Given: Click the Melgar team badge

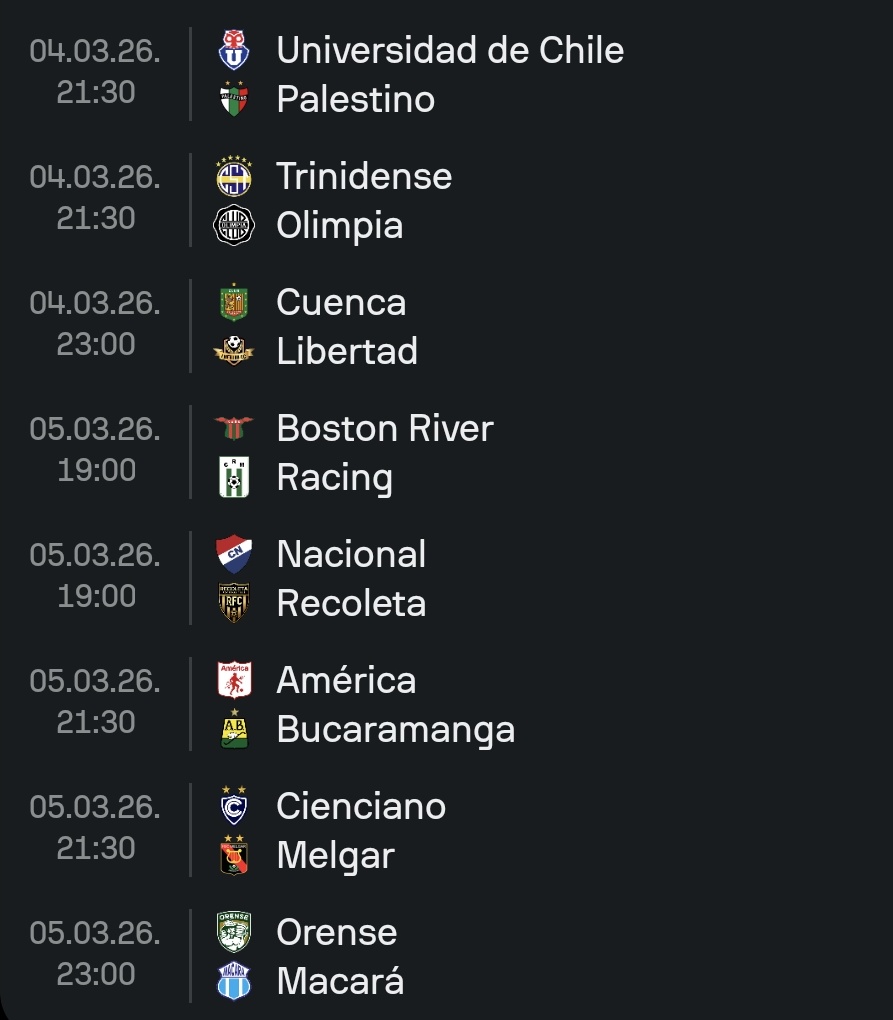Looking at the screenshot, I should coord(234,856).
